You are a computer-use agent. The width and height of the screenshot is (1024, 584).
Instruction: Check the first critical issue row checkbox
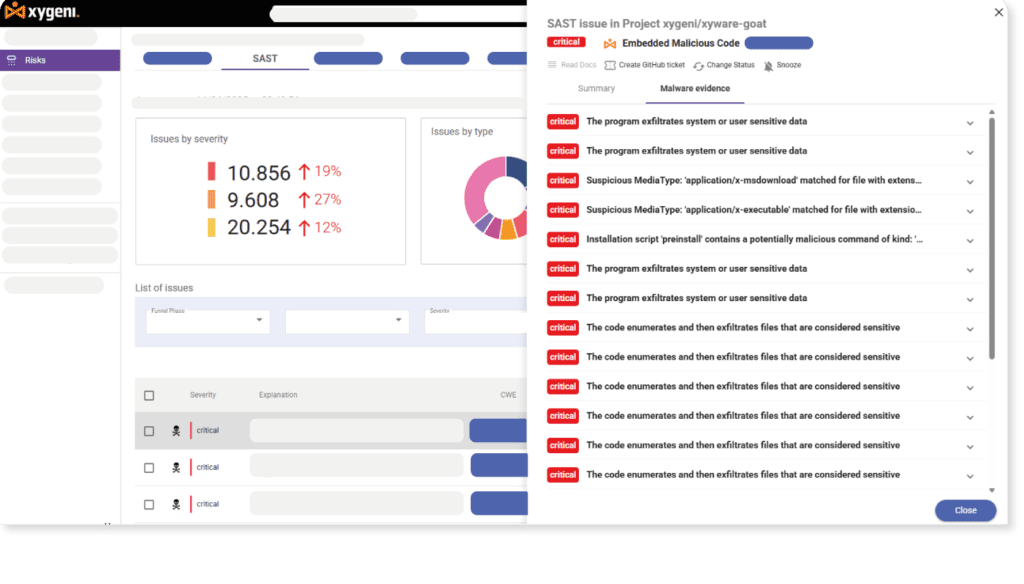click(149, 431)
